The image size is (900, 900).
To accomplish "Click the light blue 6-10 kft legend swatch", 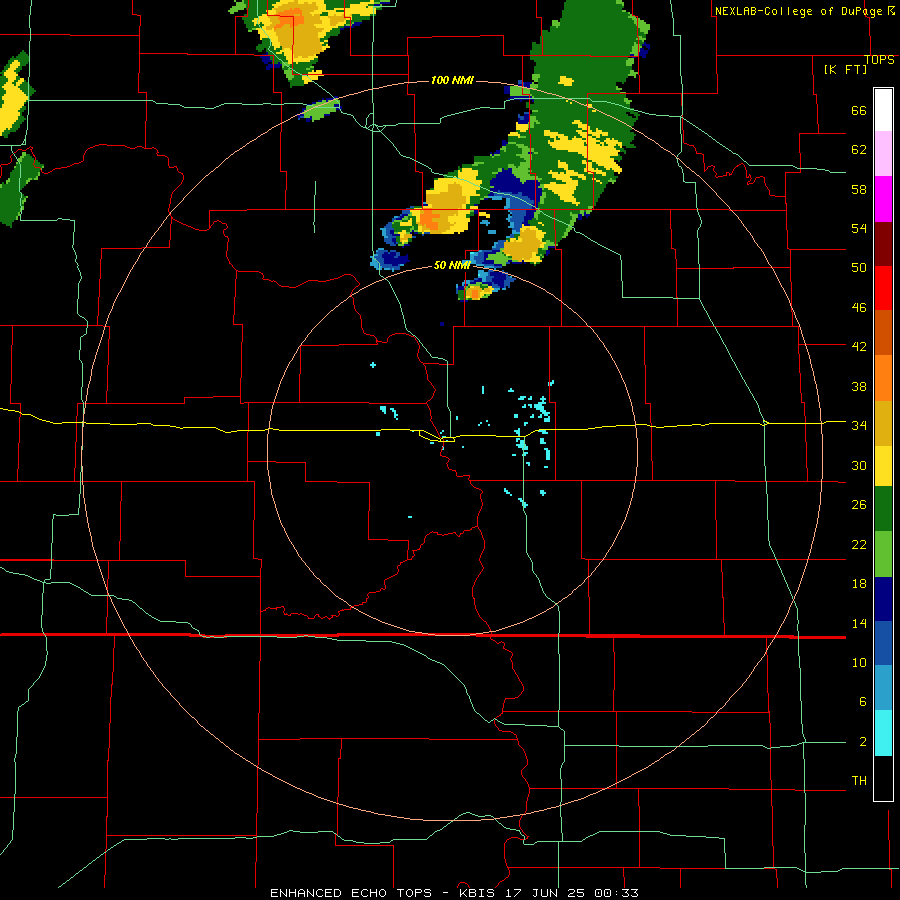I will 883,688.
